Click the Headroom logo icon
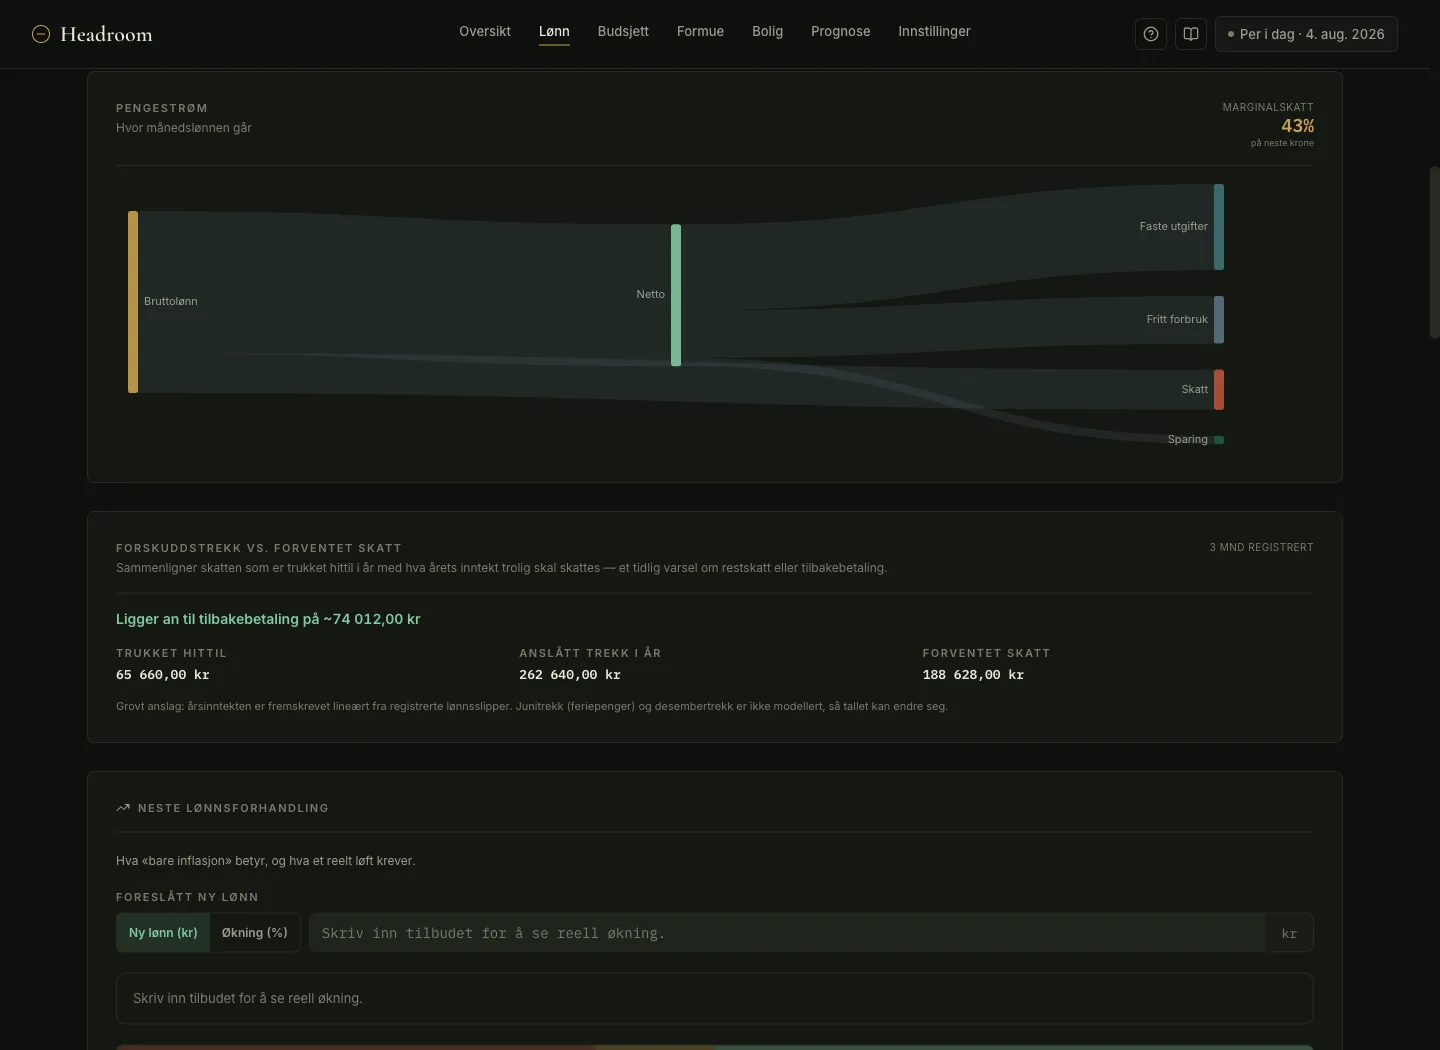This screenshot has height=1050, width=1440. [41, 34]
